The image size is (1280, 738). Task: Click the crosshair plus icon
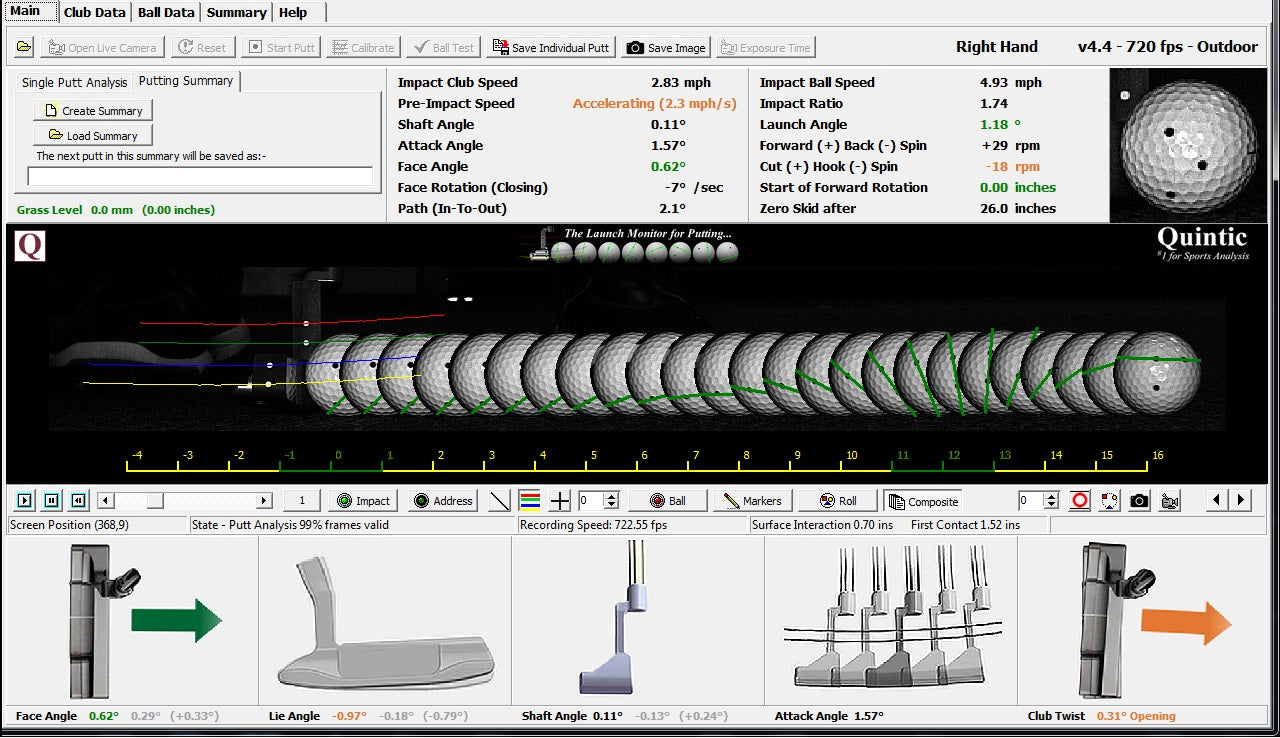[560, 501]
